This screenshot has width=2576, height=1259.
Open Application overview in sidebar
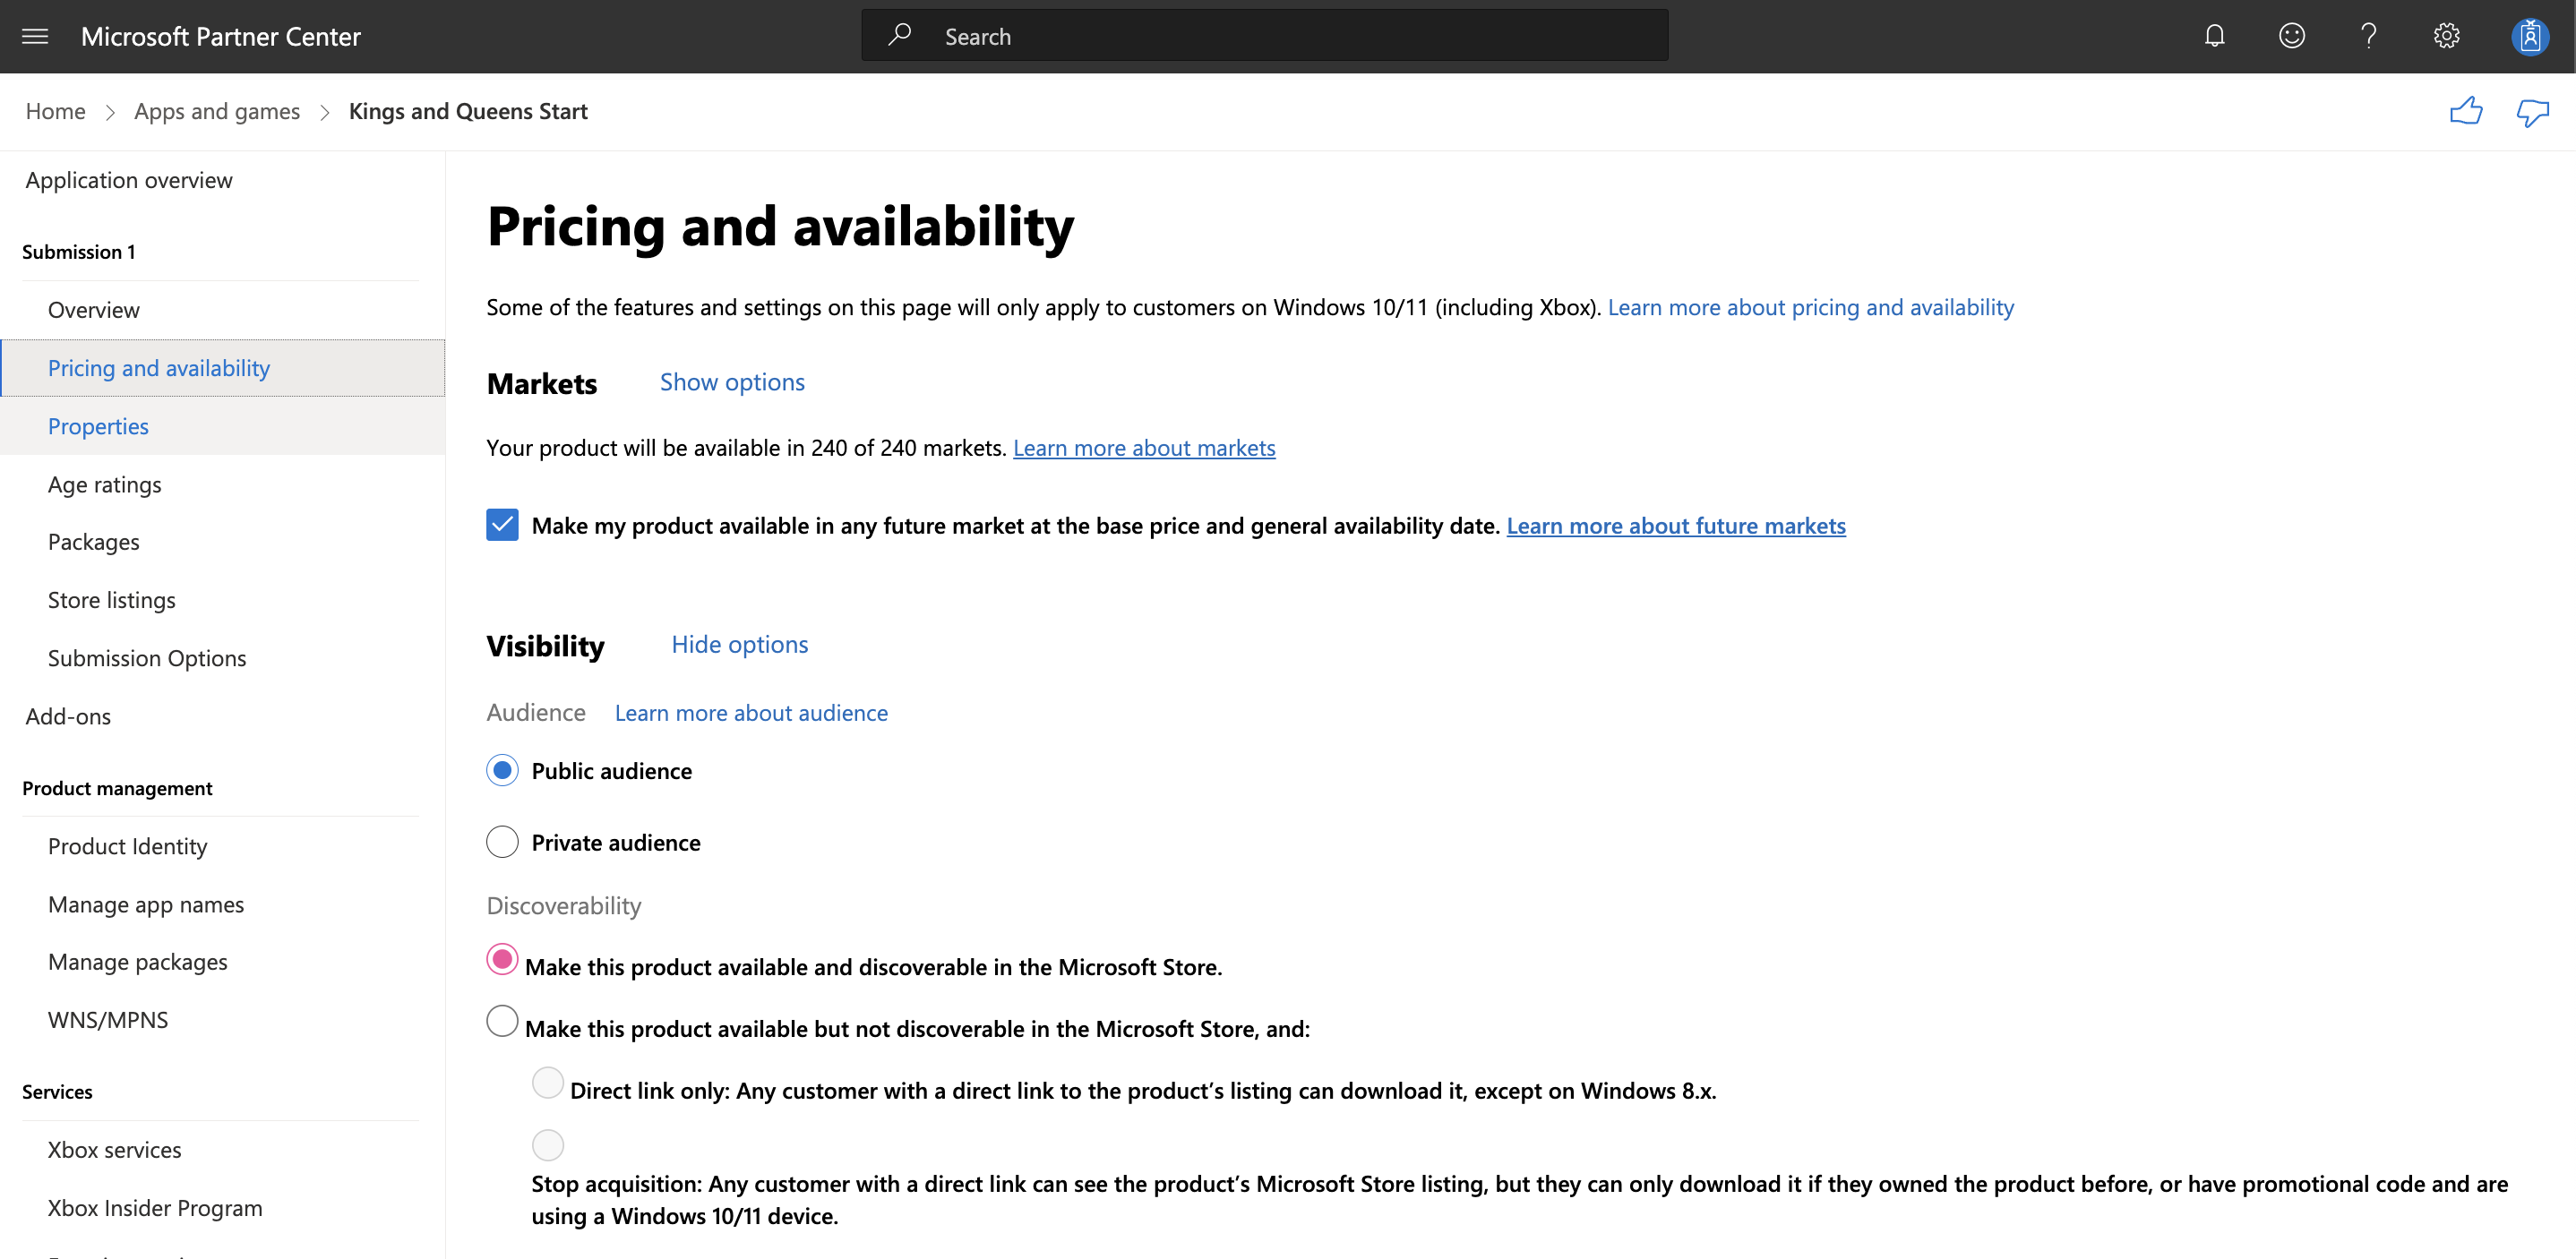tap(129, 180)
